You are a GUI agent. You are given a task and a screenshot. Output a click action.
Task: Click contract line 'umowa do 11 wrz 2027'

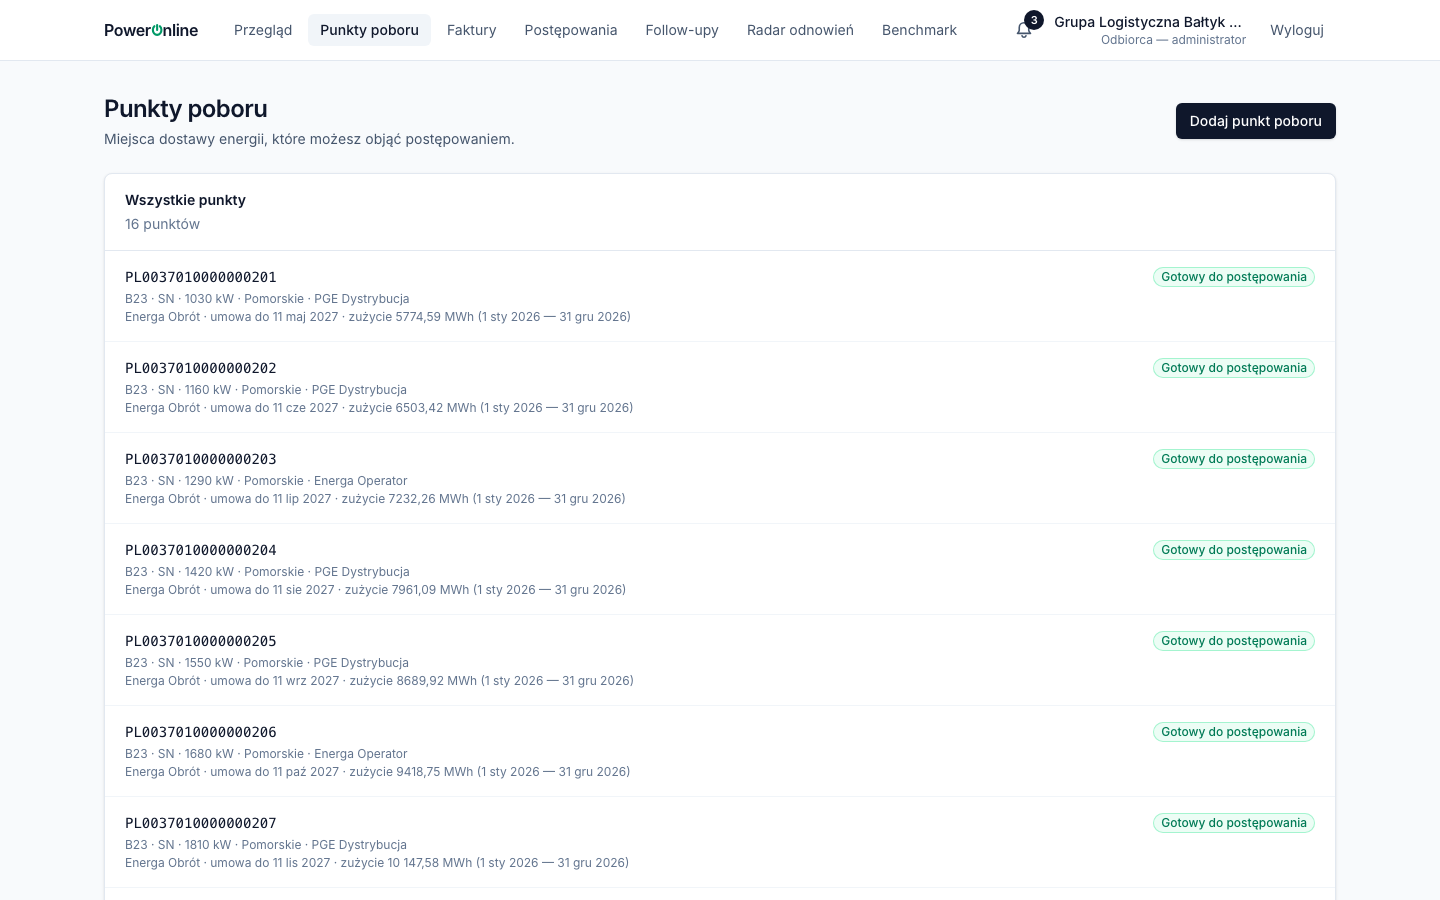[x=379, y=681]
